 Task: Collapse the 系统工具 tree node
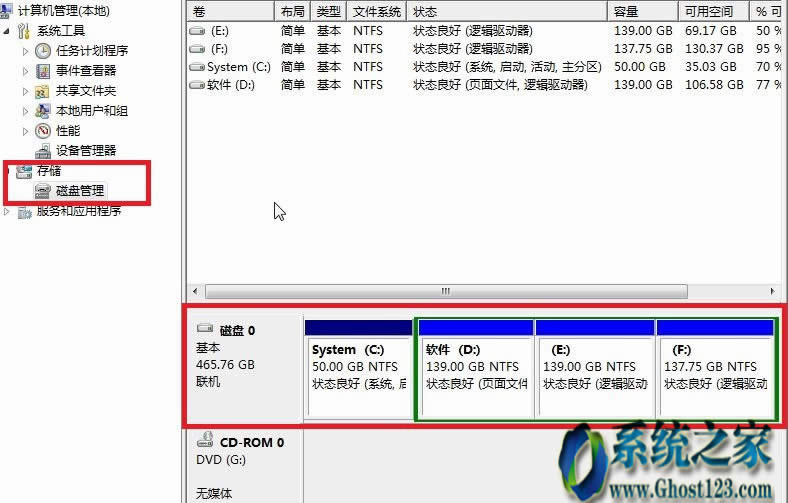pos(7,31)
